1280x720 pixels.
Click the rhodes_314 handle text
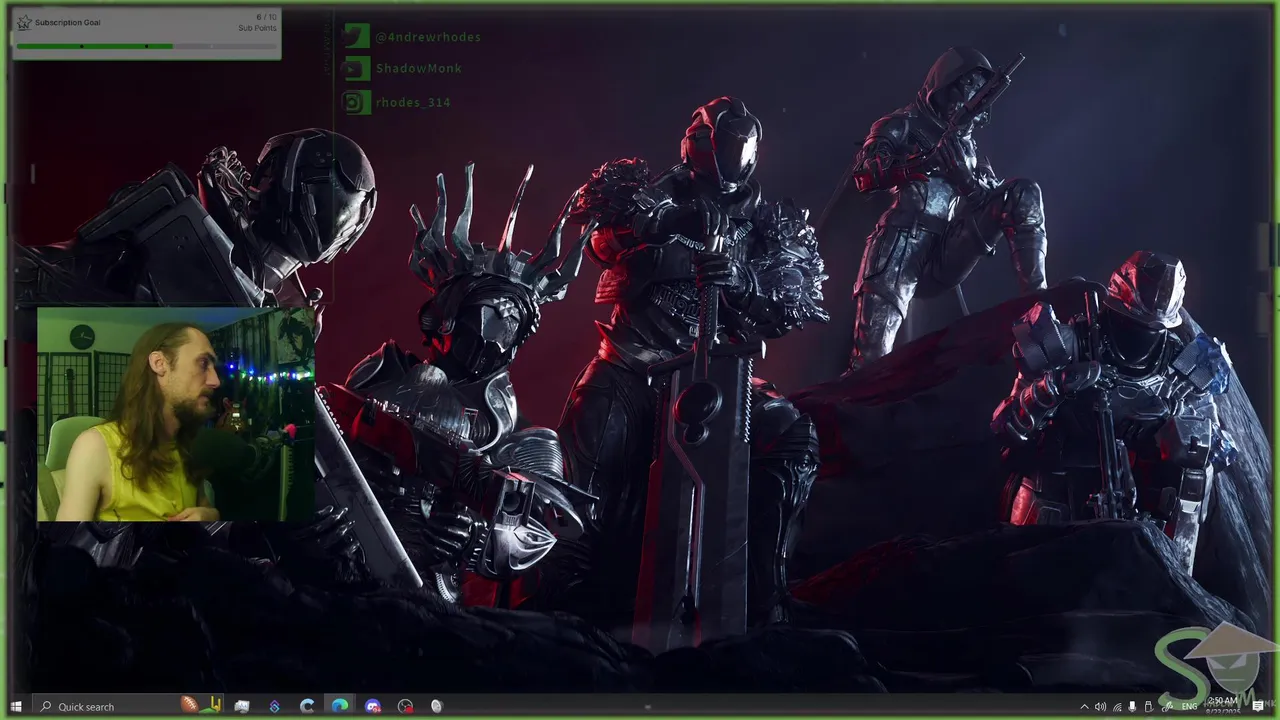[x=413, y=103]
